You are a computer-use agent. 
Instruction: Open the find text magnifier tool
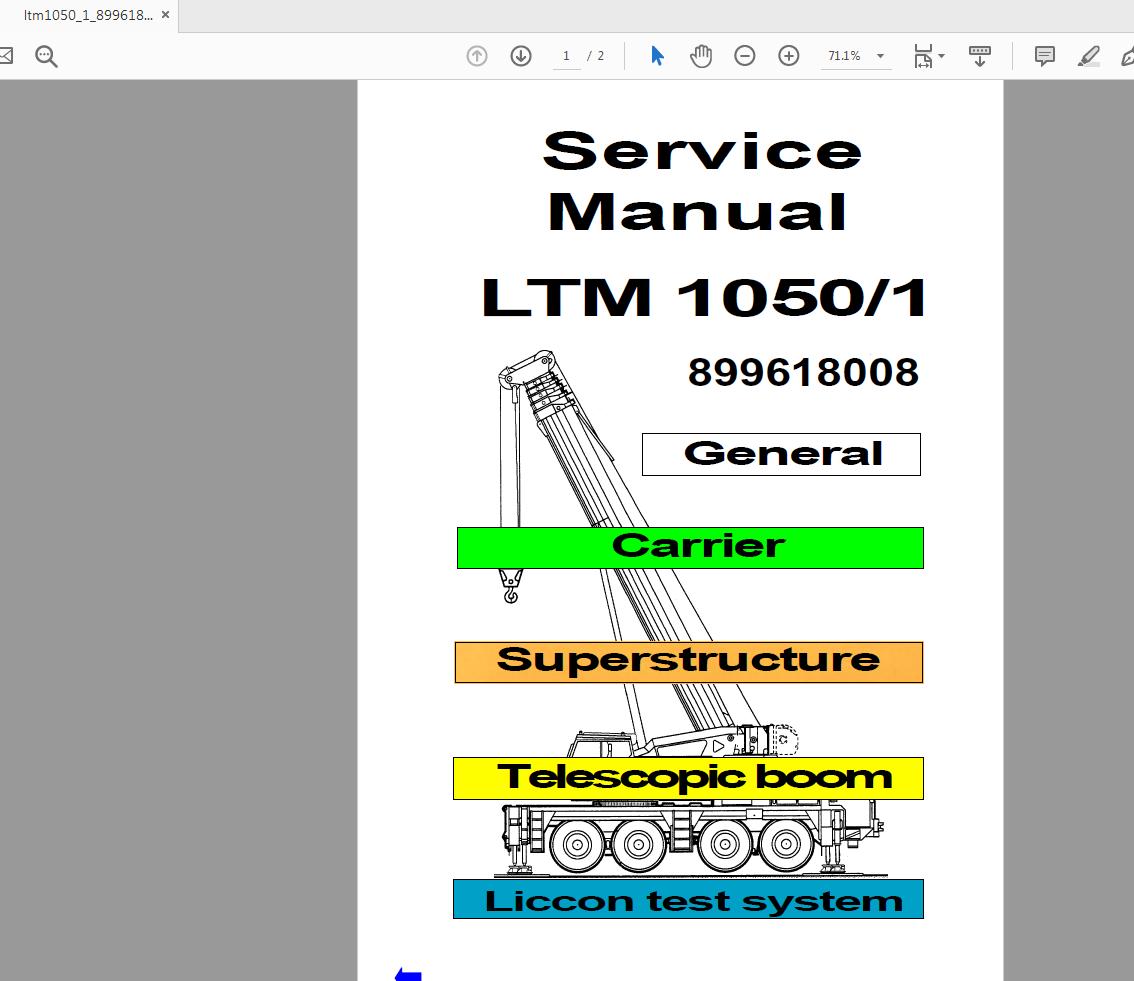pos(46,56)
